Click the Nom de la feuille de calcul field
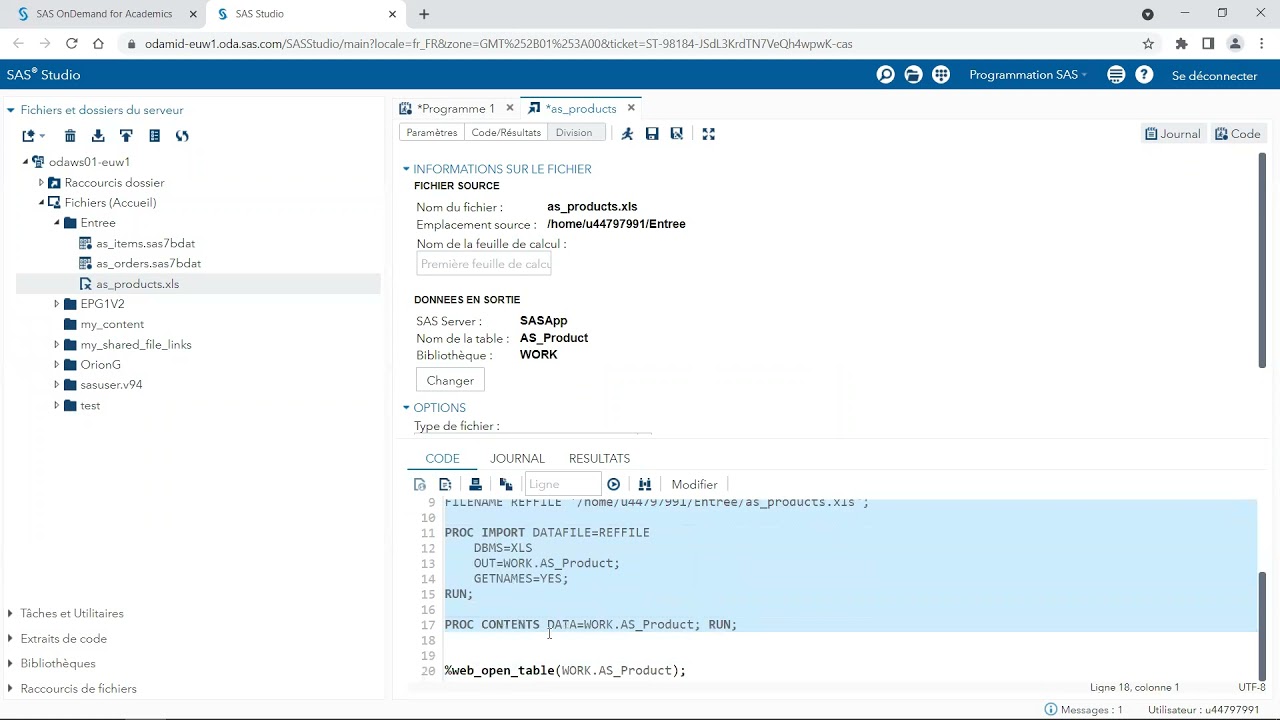The image size is (1280, 720). pyautogui.click(x=484, y=264)
